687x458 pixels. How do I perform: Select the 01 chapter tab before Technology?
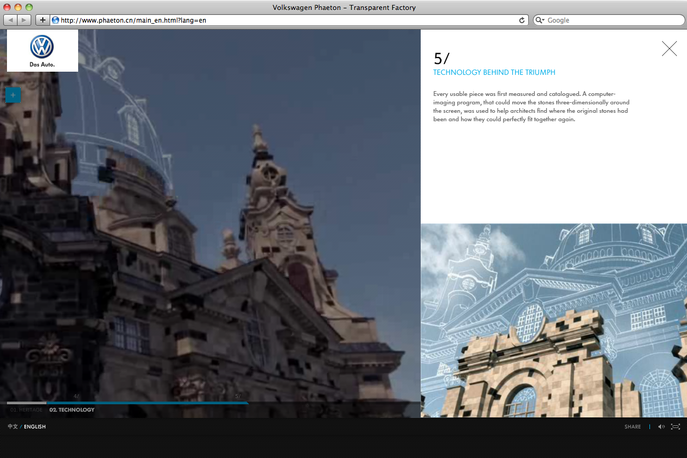25,410
